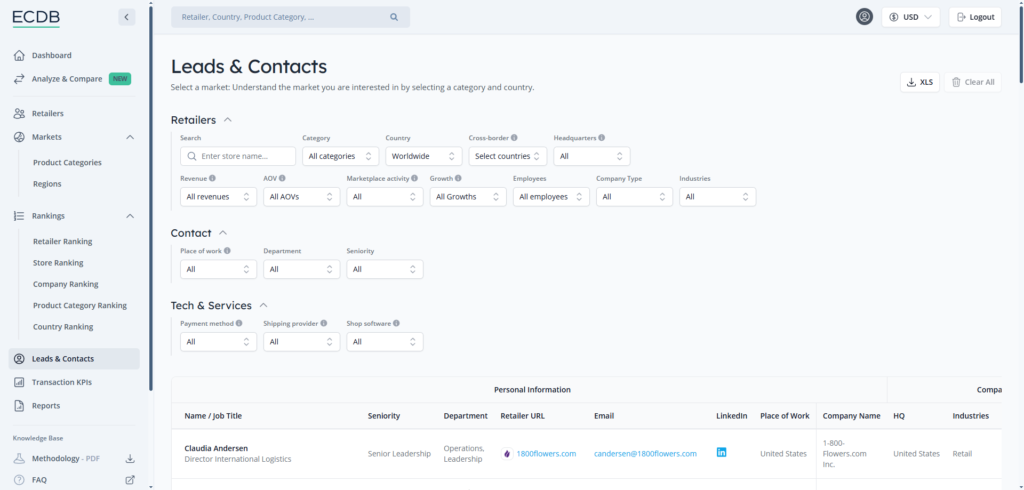1024x490 pixels.
Task: Click the user profile avatar icon
Action: [864, 17]
